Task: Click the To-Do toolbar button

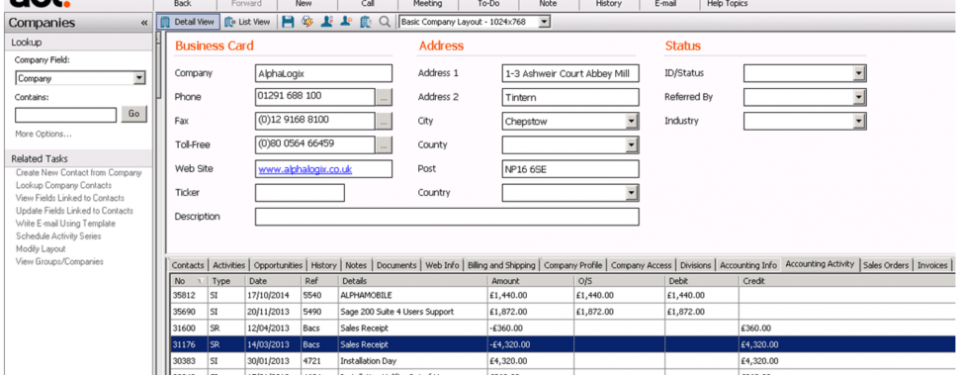Action: click(488, 4)
